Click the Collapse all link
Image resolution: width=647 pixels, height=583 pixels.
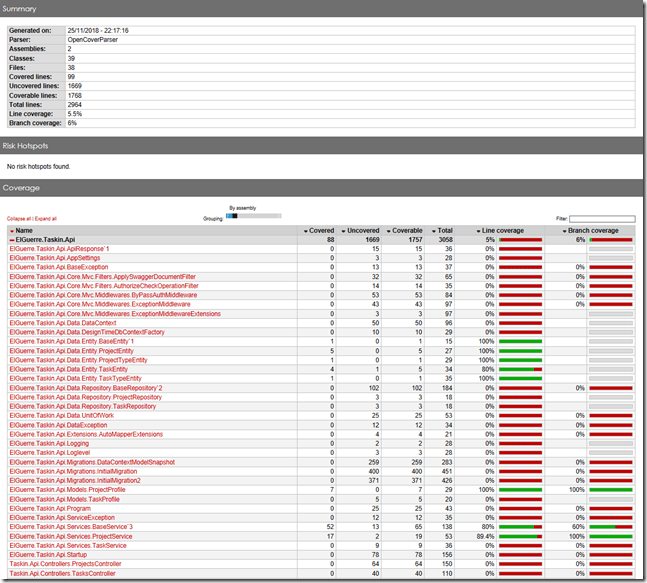(18, 218)
